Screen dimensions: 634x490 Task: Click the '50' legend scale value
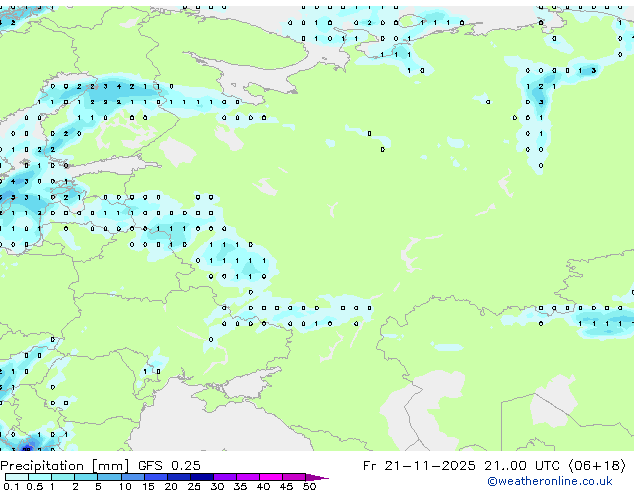[309, 486]
